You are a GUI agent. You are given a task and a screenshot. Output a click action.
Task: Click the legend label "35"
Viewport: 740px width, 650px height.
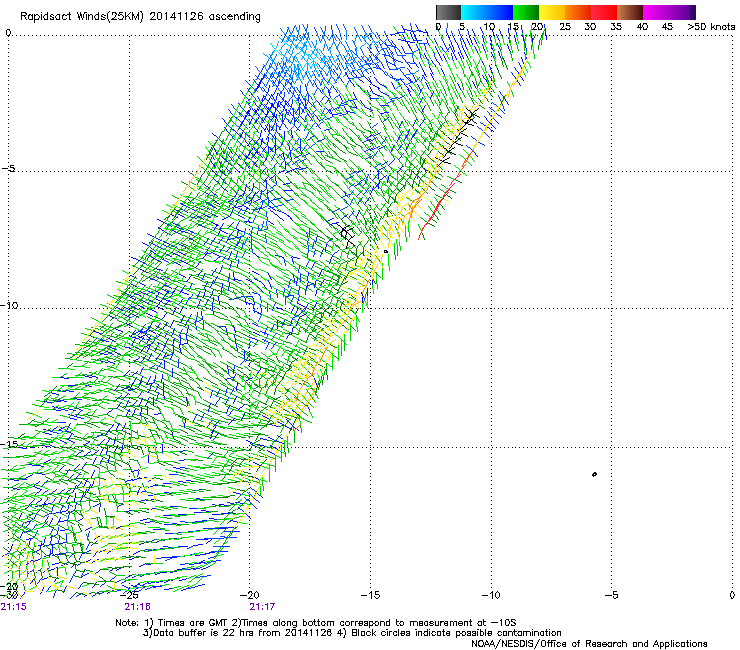616,27
